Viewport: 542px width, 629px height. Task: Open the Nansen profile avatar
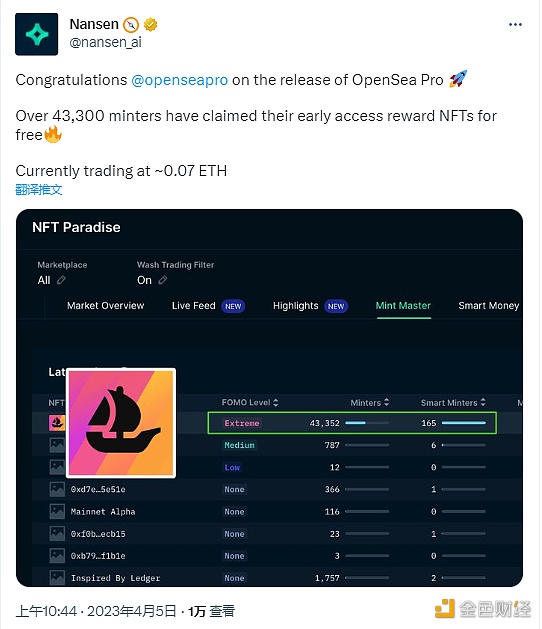[37, 34]
